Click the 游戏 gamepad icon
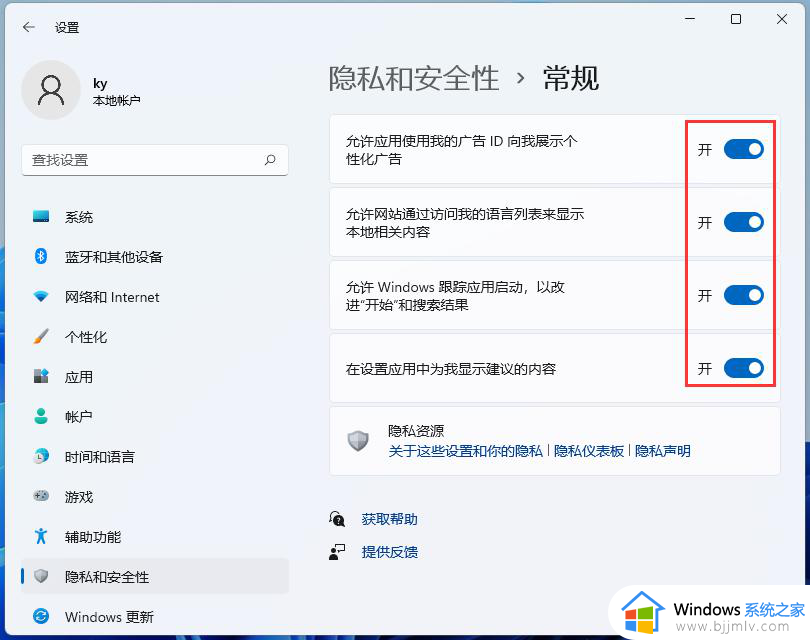Screen dimensions: 810x640 (41, 496)
